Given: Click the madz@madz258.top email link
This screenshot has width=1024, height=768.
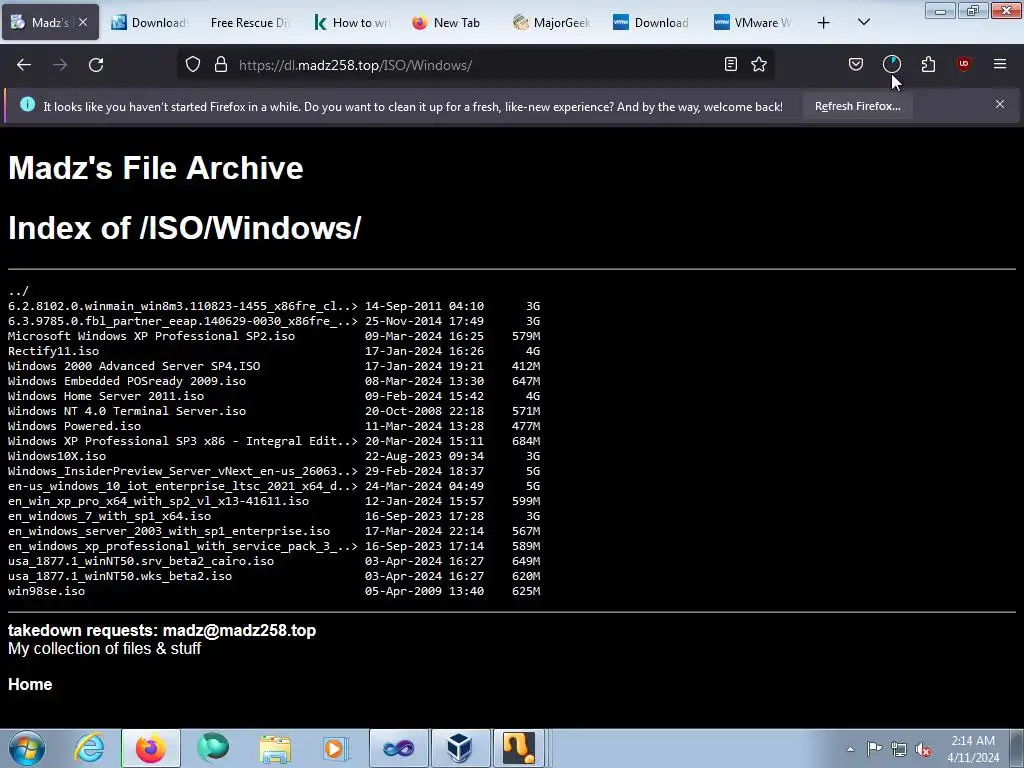Looking at the screenshot, I should [239, 631].
